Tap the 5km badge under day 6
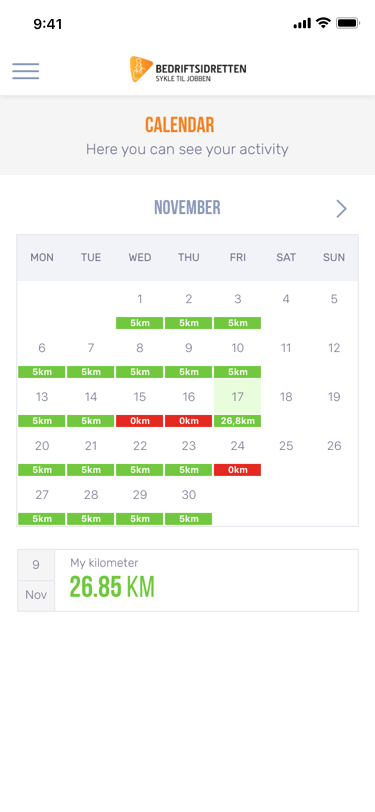375x812 pixels. [42, 372]
